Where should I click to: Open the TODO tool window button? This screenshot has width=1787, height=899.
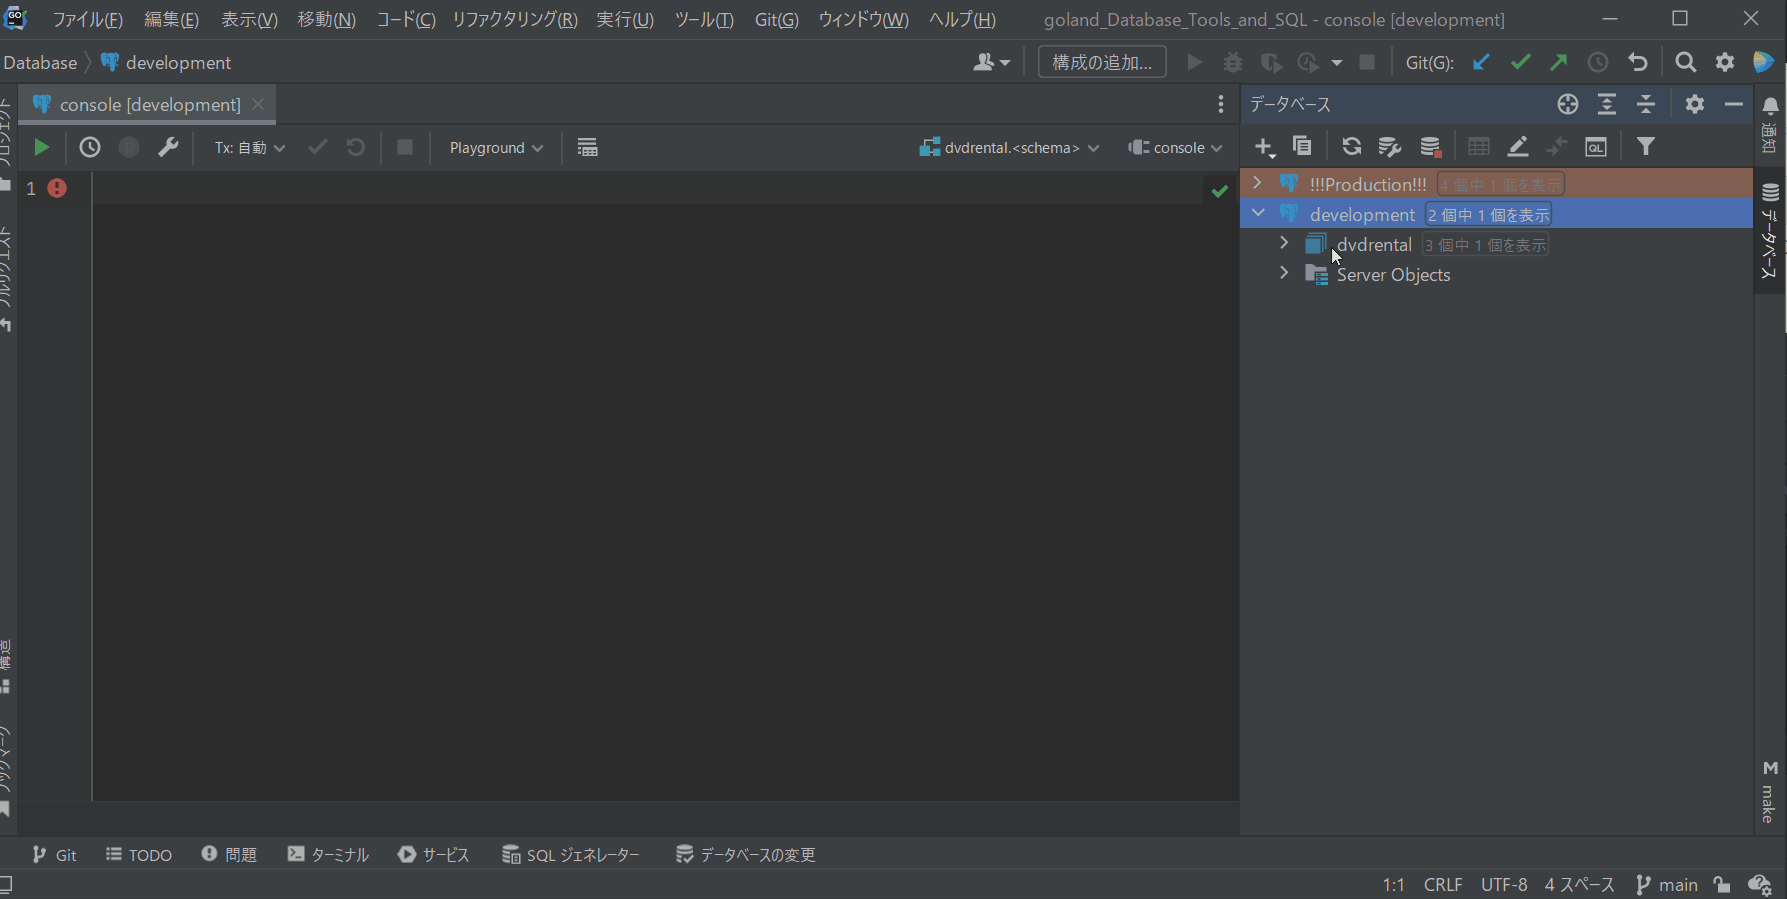139,855
